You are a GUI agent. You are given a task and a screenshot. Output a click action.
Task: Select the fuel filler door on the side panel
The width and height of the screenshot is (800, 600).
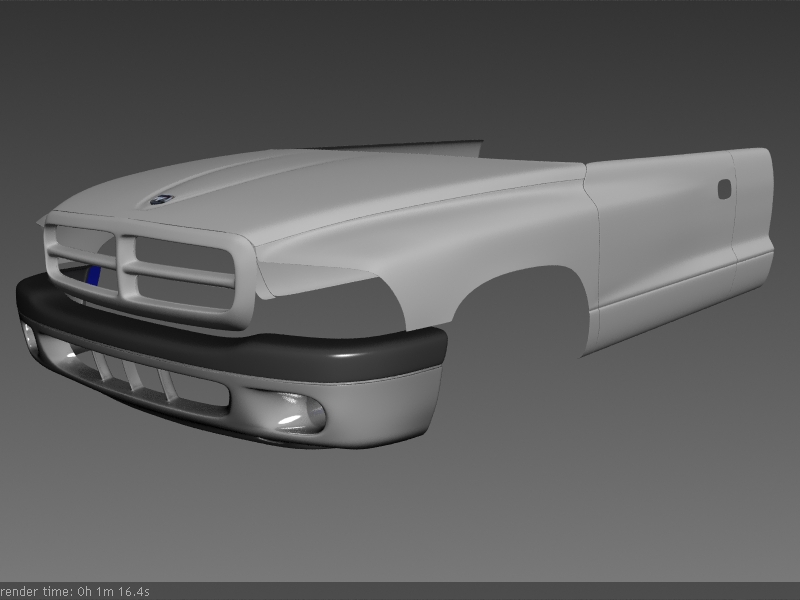[724, 187]
